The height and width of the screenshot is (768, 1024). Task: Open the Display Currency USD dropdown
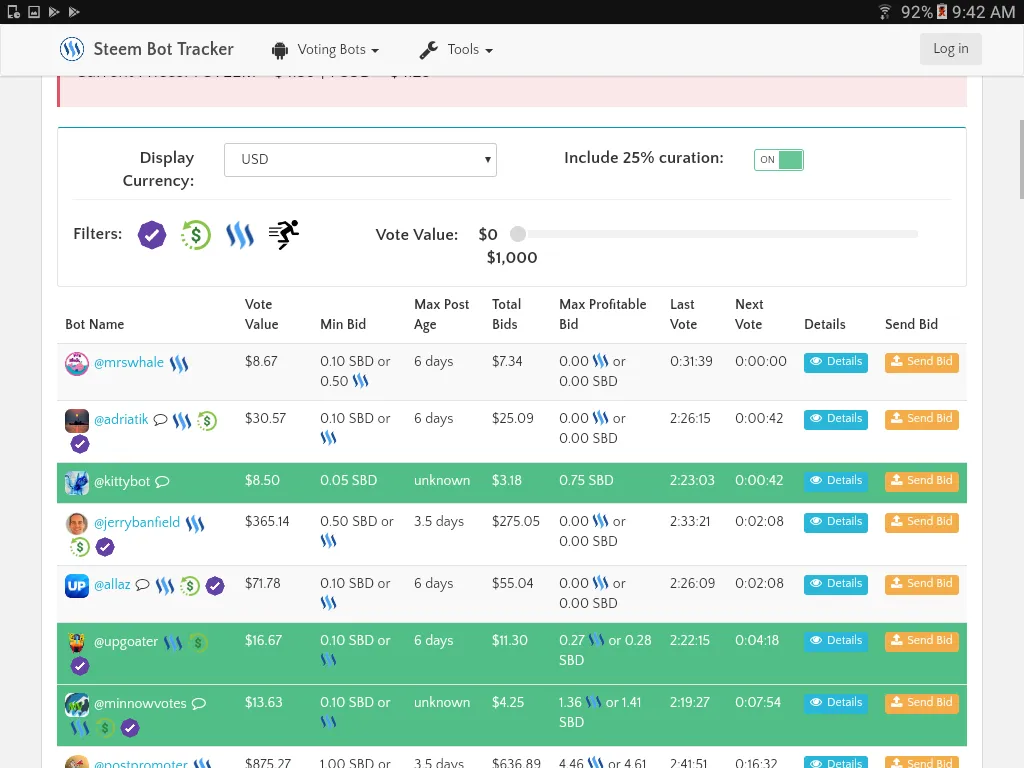pyautogui.click(x=360, y=160)
